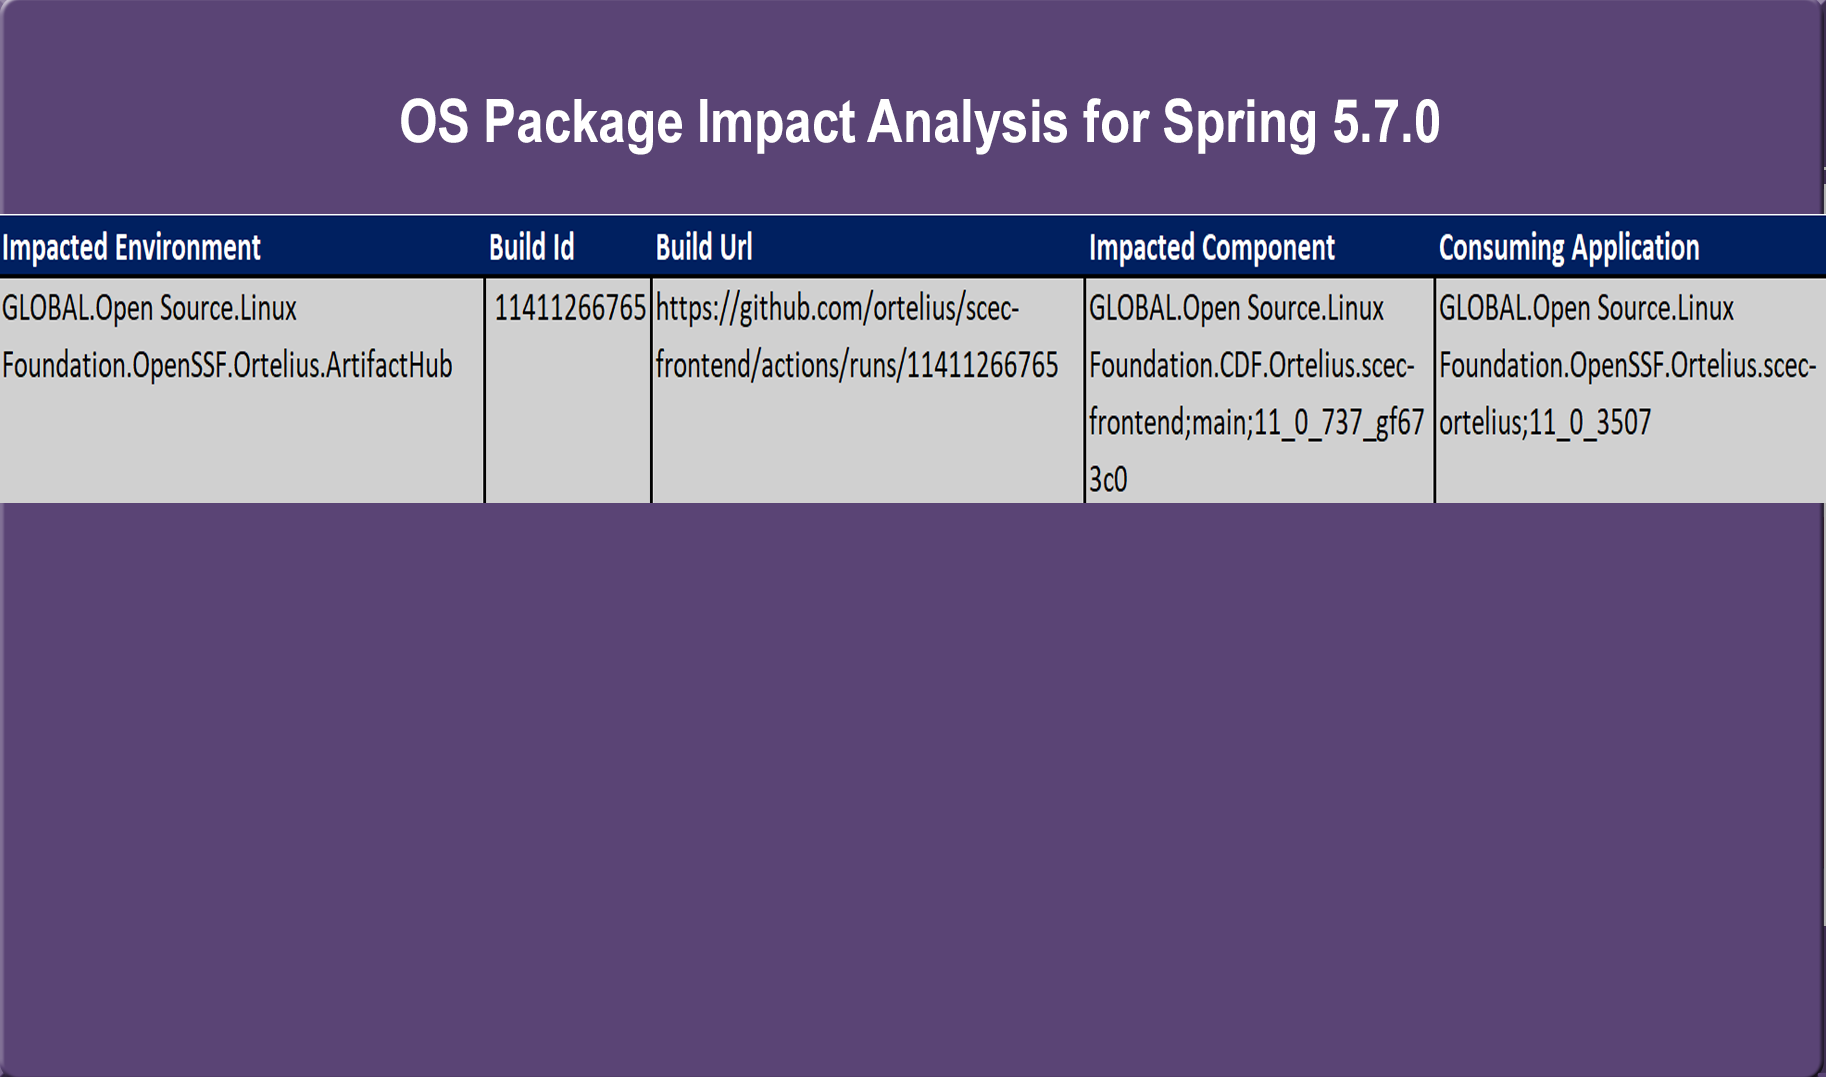Click the trailing '3c0' component version text

click(x=1108, y=479)
